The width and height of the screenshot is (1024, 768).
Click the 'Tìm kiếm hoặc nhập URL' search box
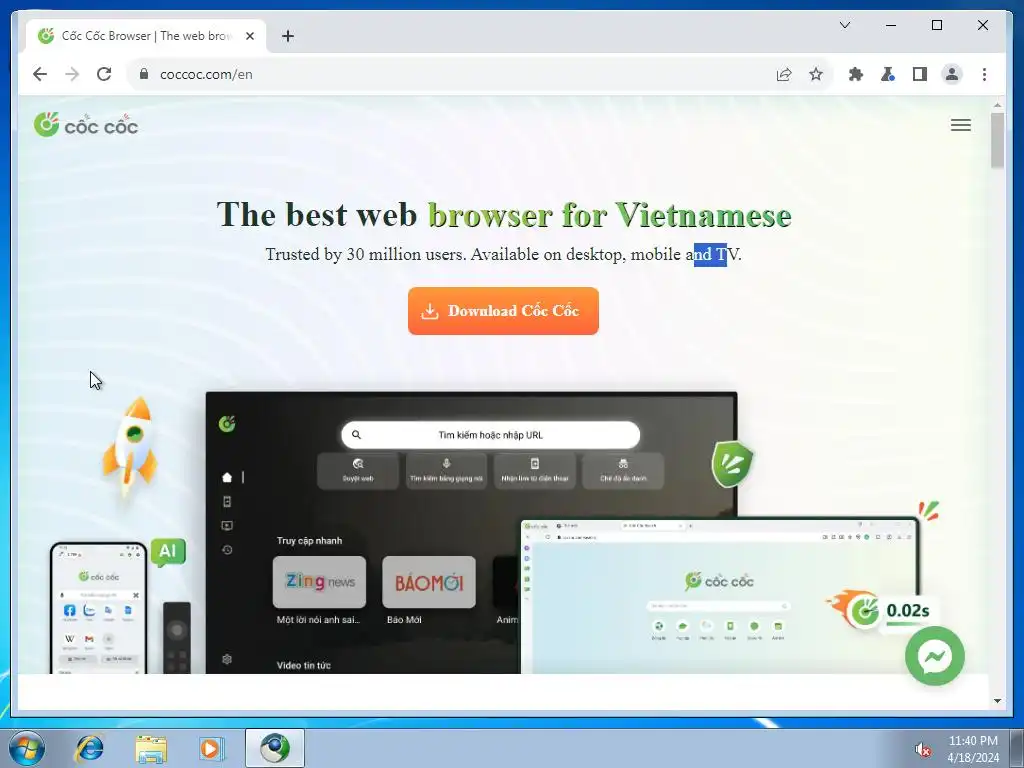point(490,435)
